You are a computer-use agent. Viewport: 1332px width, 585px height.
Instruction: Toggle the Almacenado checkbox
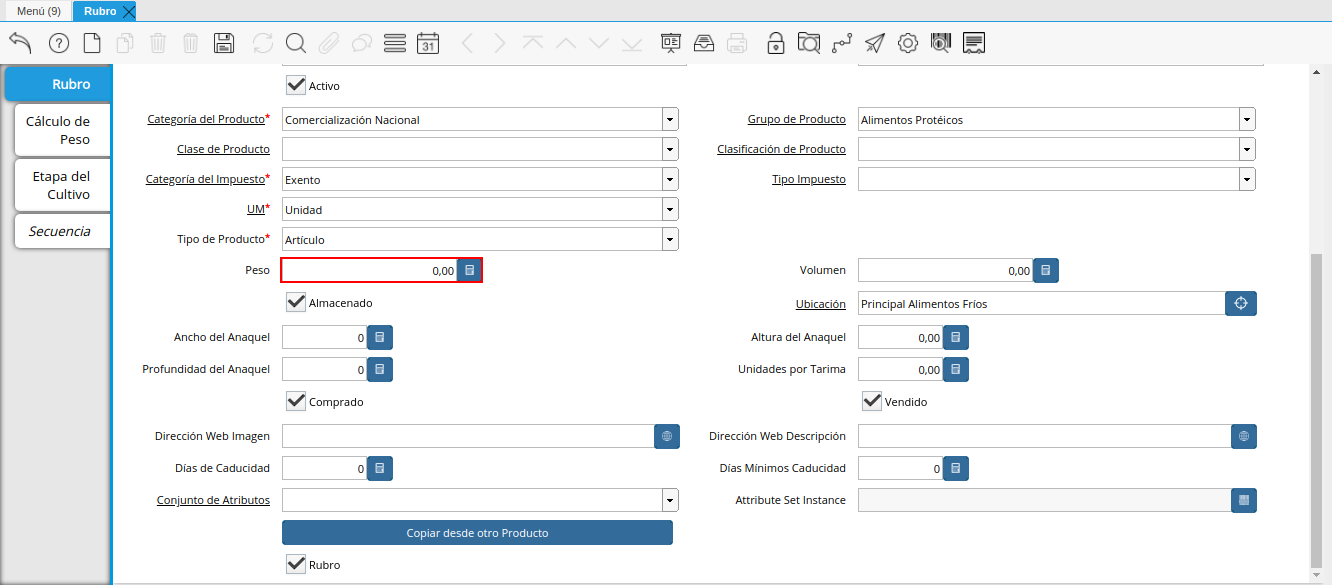tap(296, 302)
